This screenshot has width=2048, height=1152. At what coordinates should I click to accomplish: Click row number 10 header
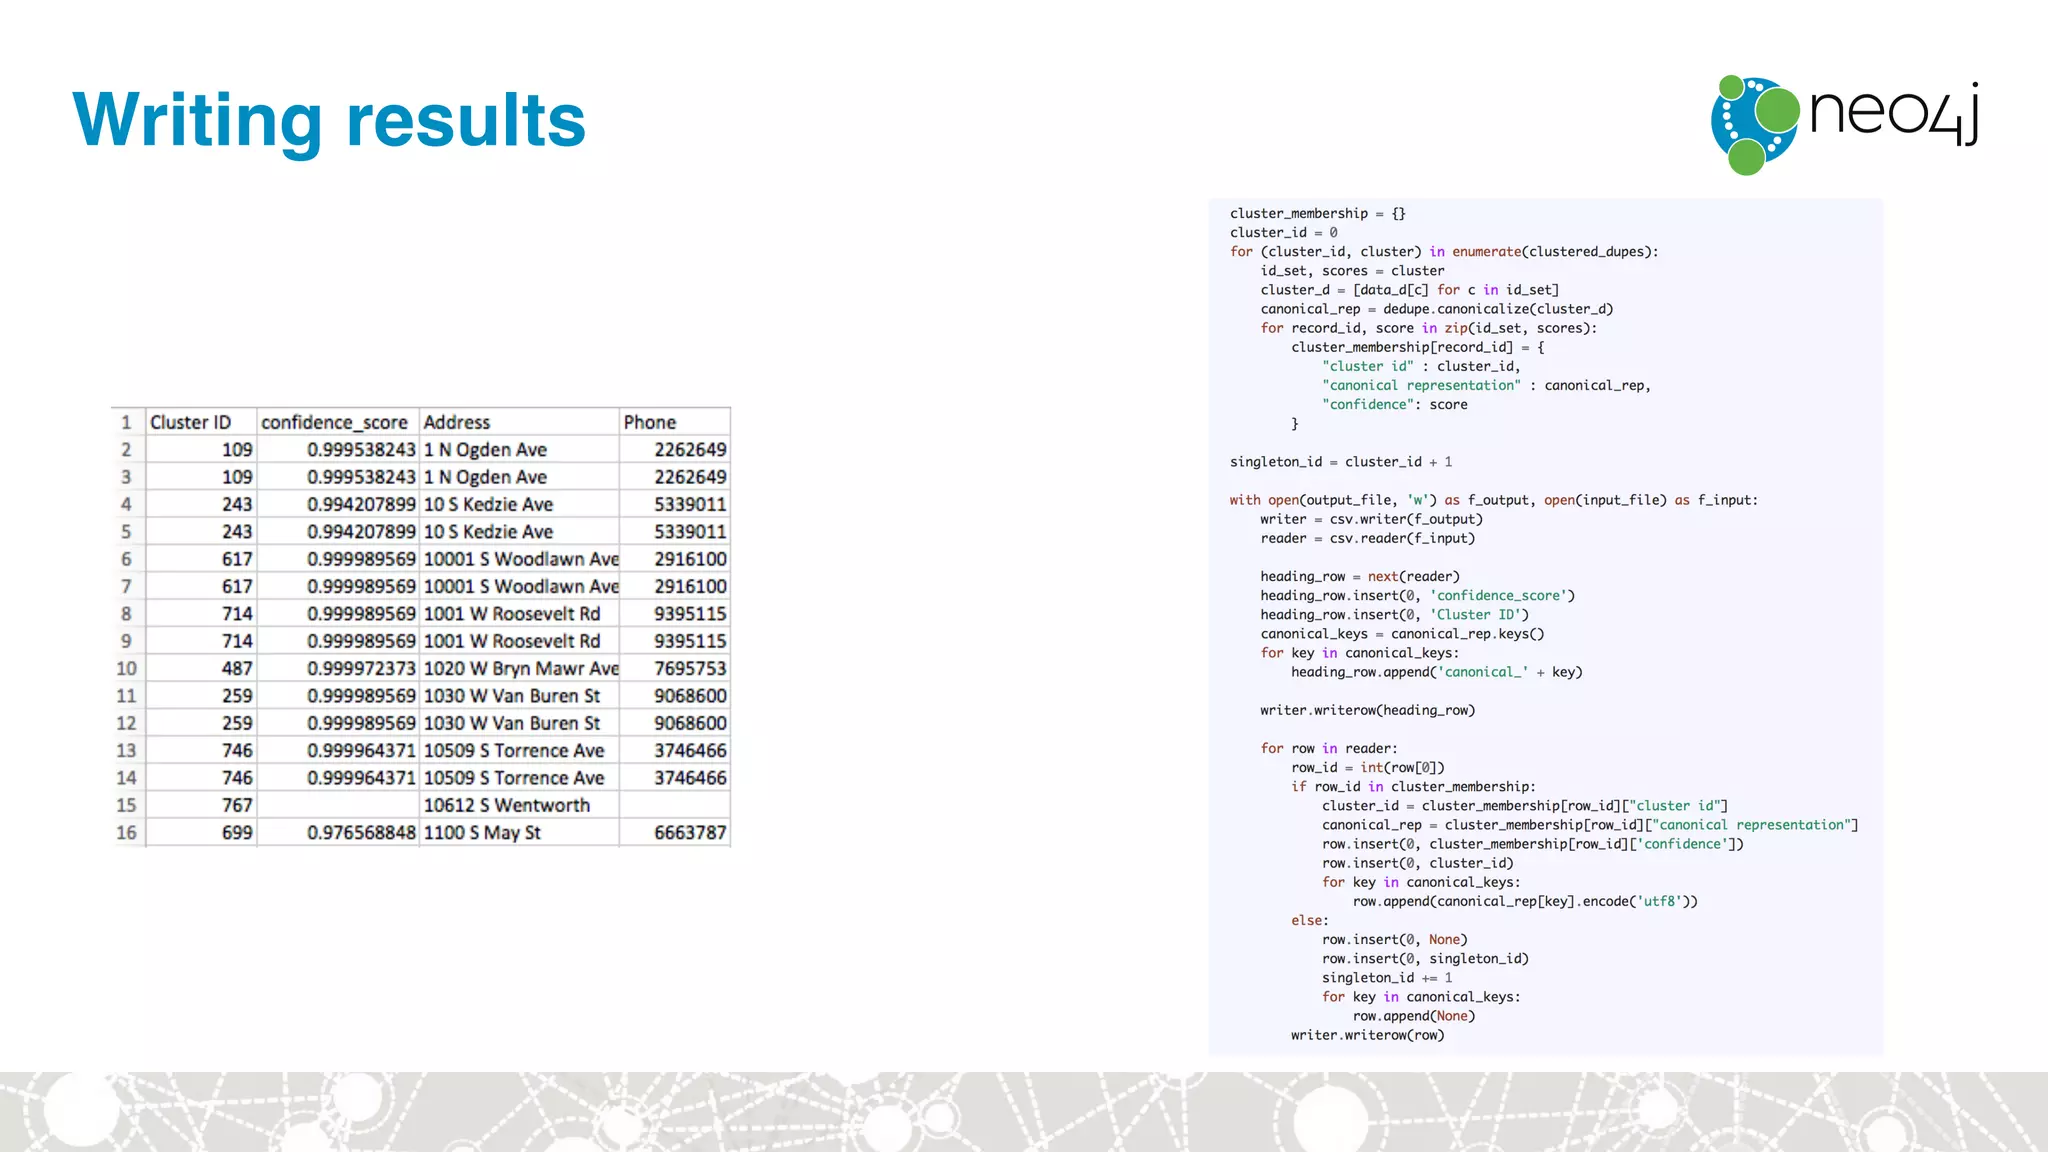click(127, 668)
